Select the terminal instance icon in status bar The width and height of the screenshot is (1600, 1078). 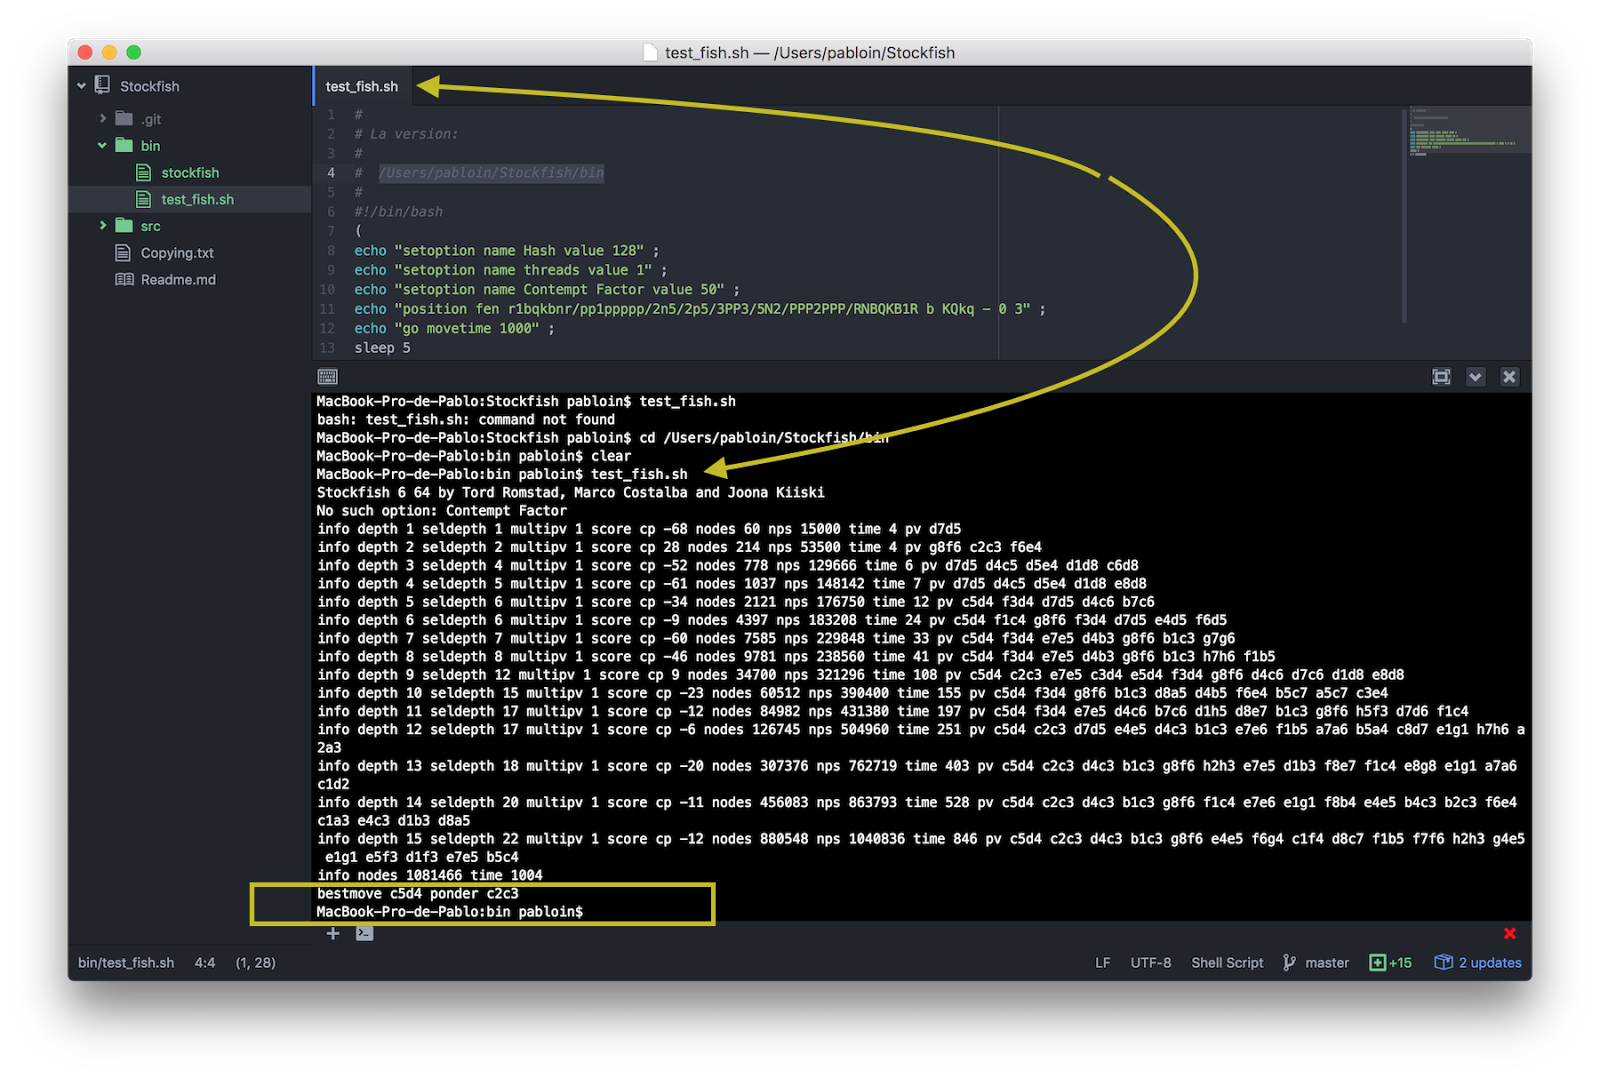point(365,933)
